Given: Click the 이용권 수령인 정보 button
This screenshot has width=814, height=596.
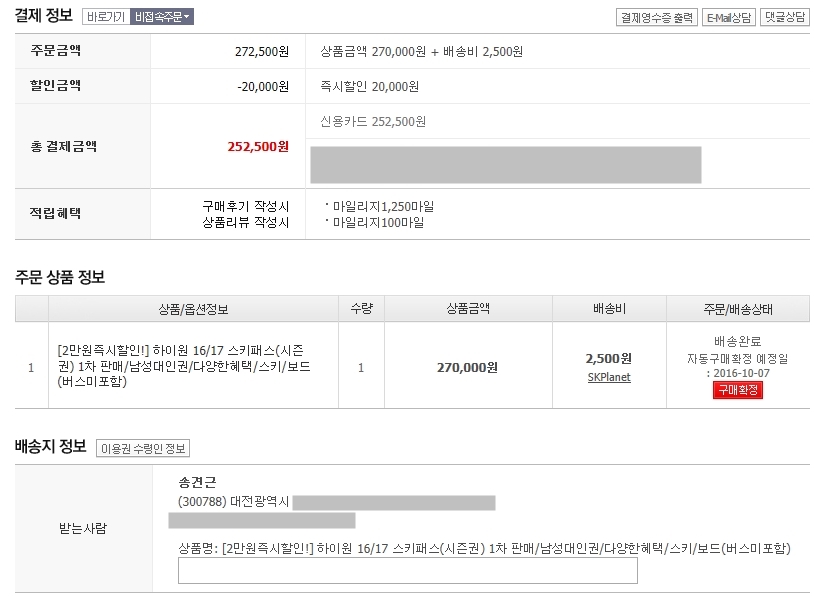Looking at the screenshot, I should pyautogui.click(x=143, y=449).
